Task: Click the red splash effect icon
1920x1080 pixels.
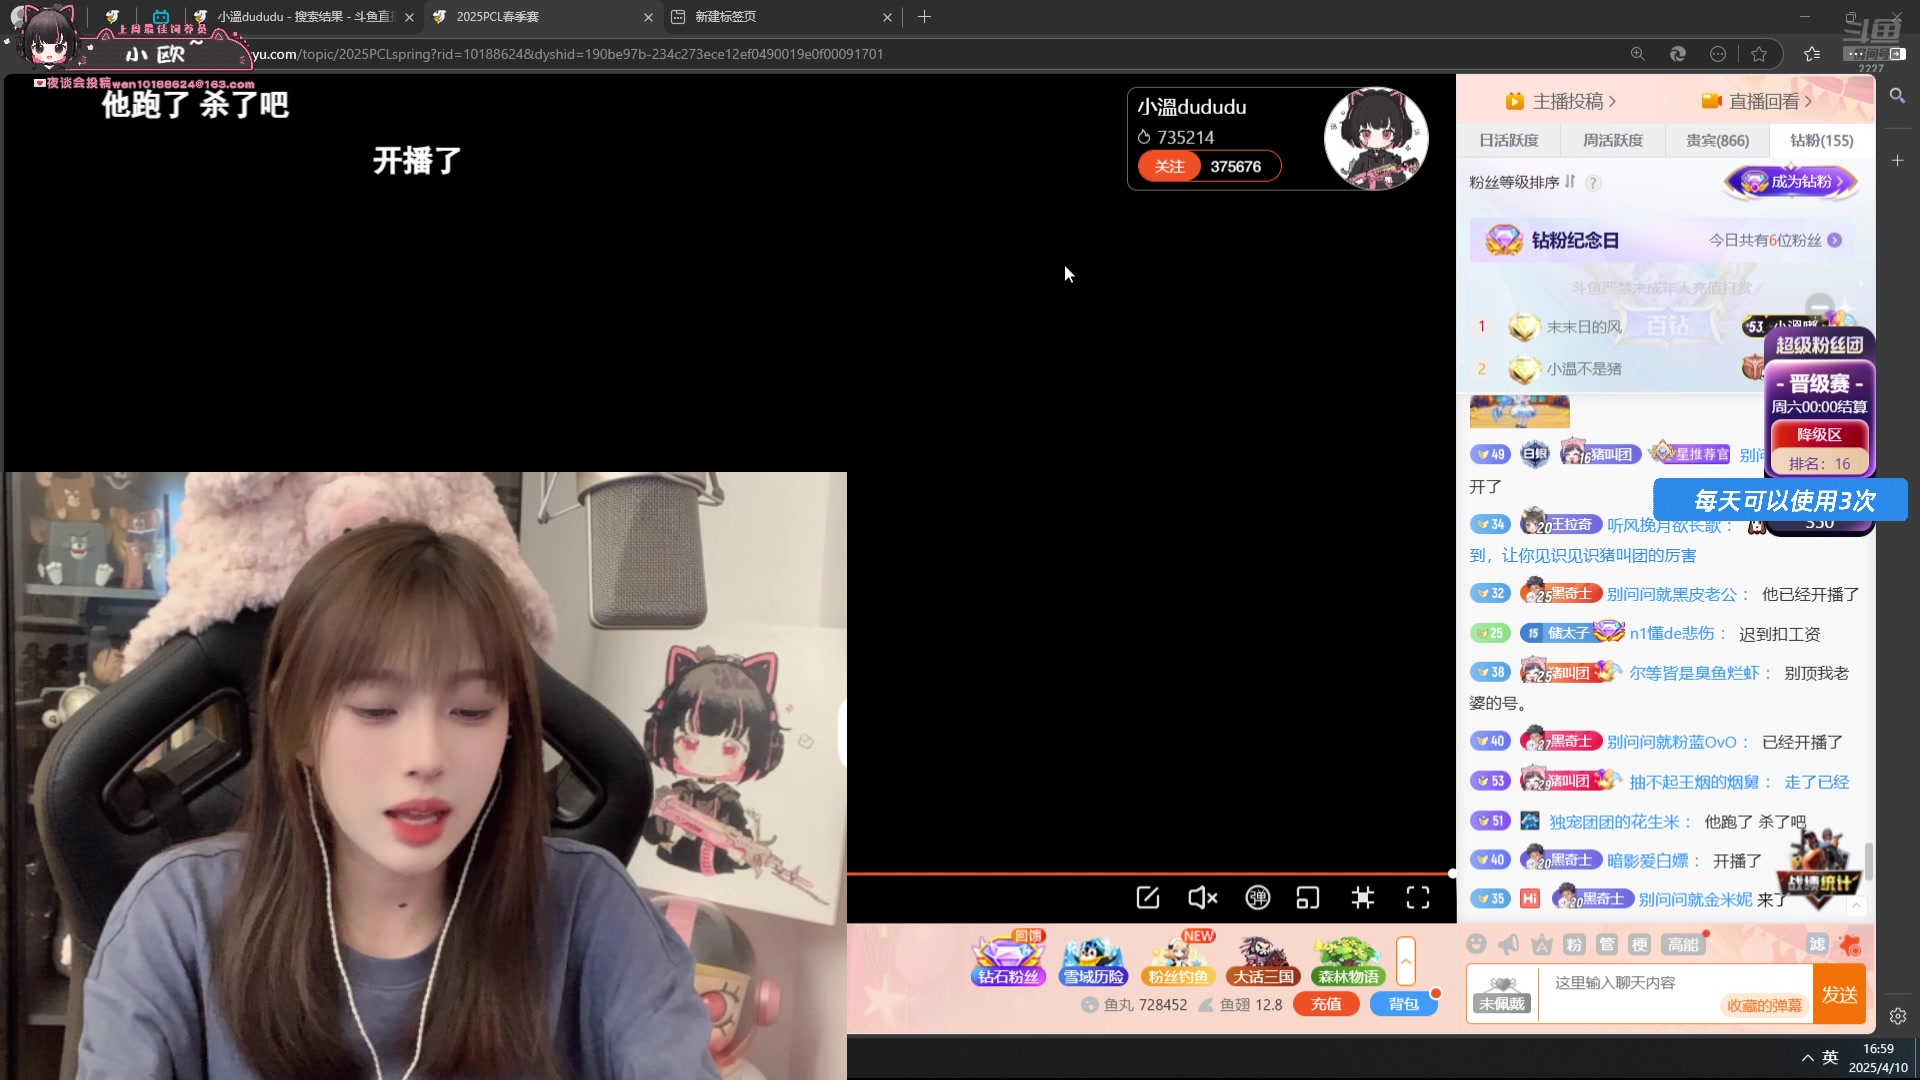Action: click(1850, 944)
